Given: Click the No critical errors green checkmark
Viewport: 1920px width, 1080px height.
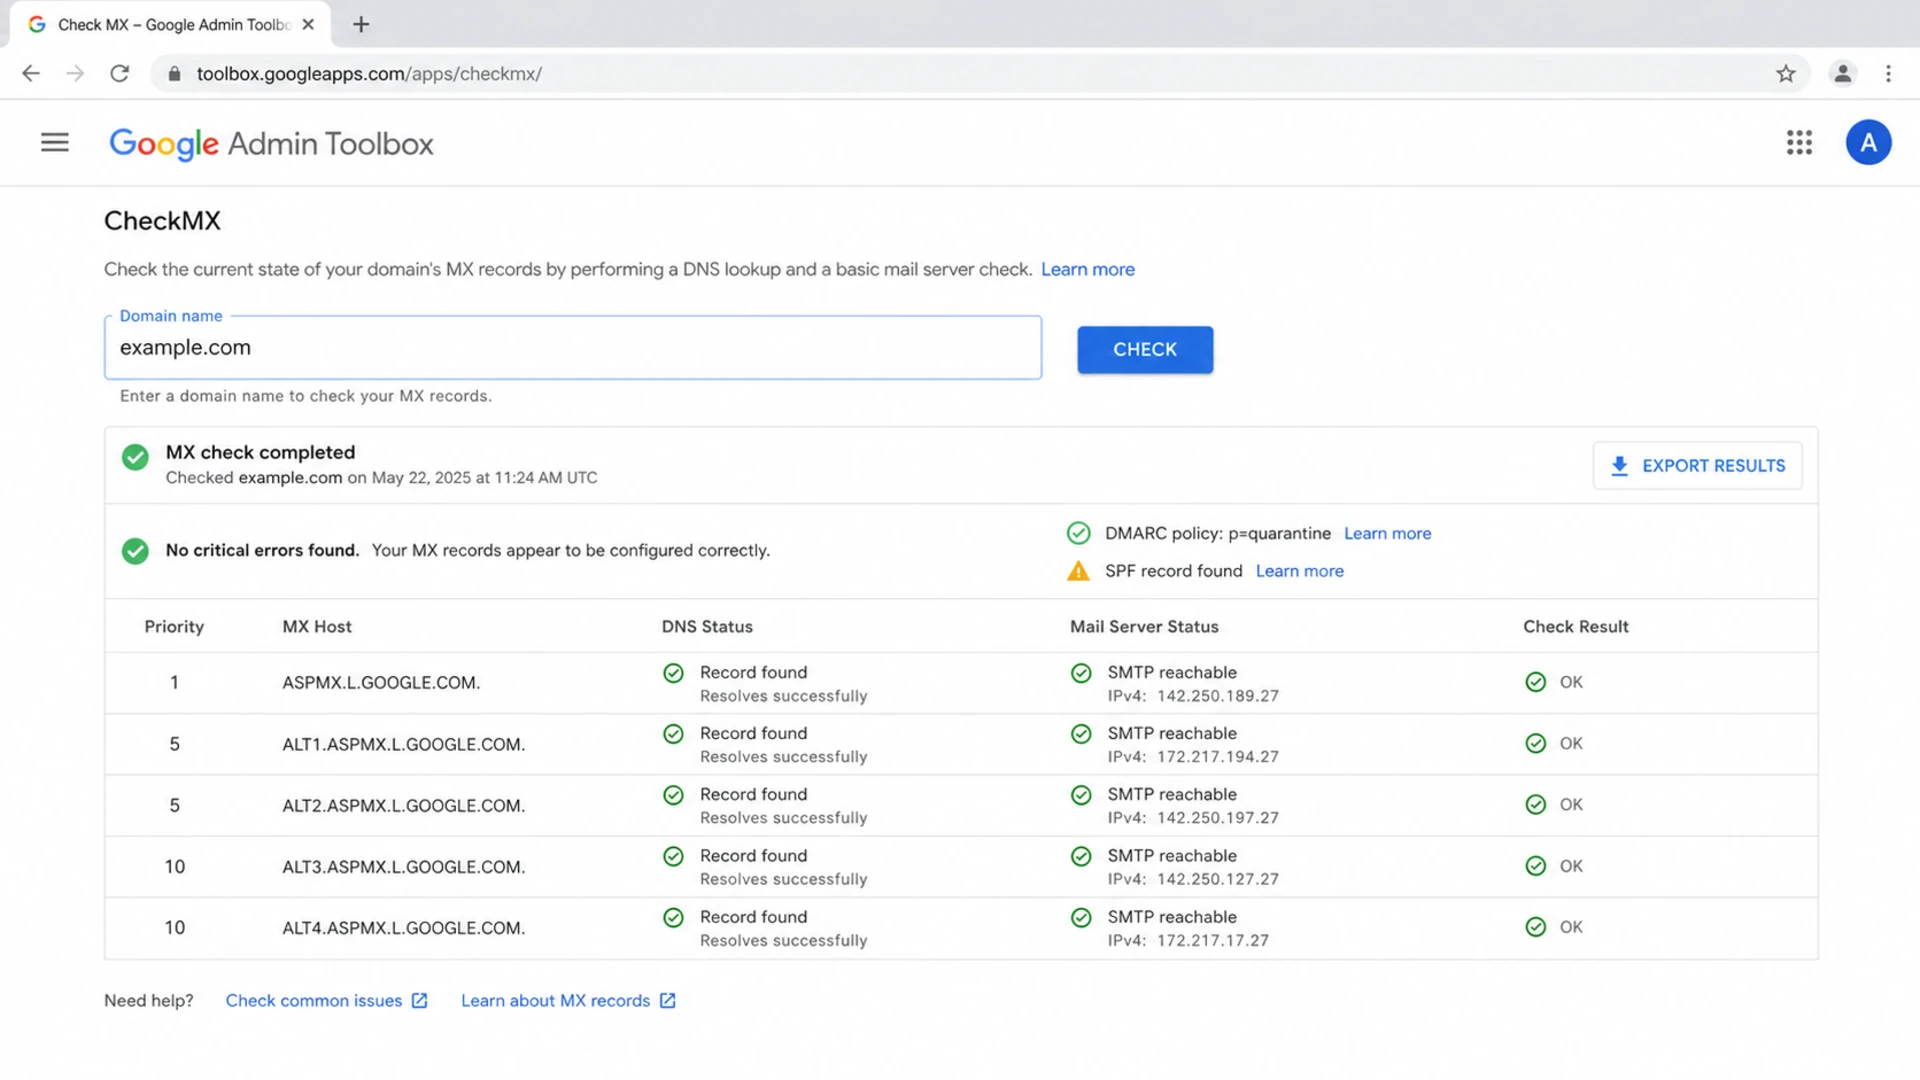Looking at the screenshot, I should pos(135,551).
